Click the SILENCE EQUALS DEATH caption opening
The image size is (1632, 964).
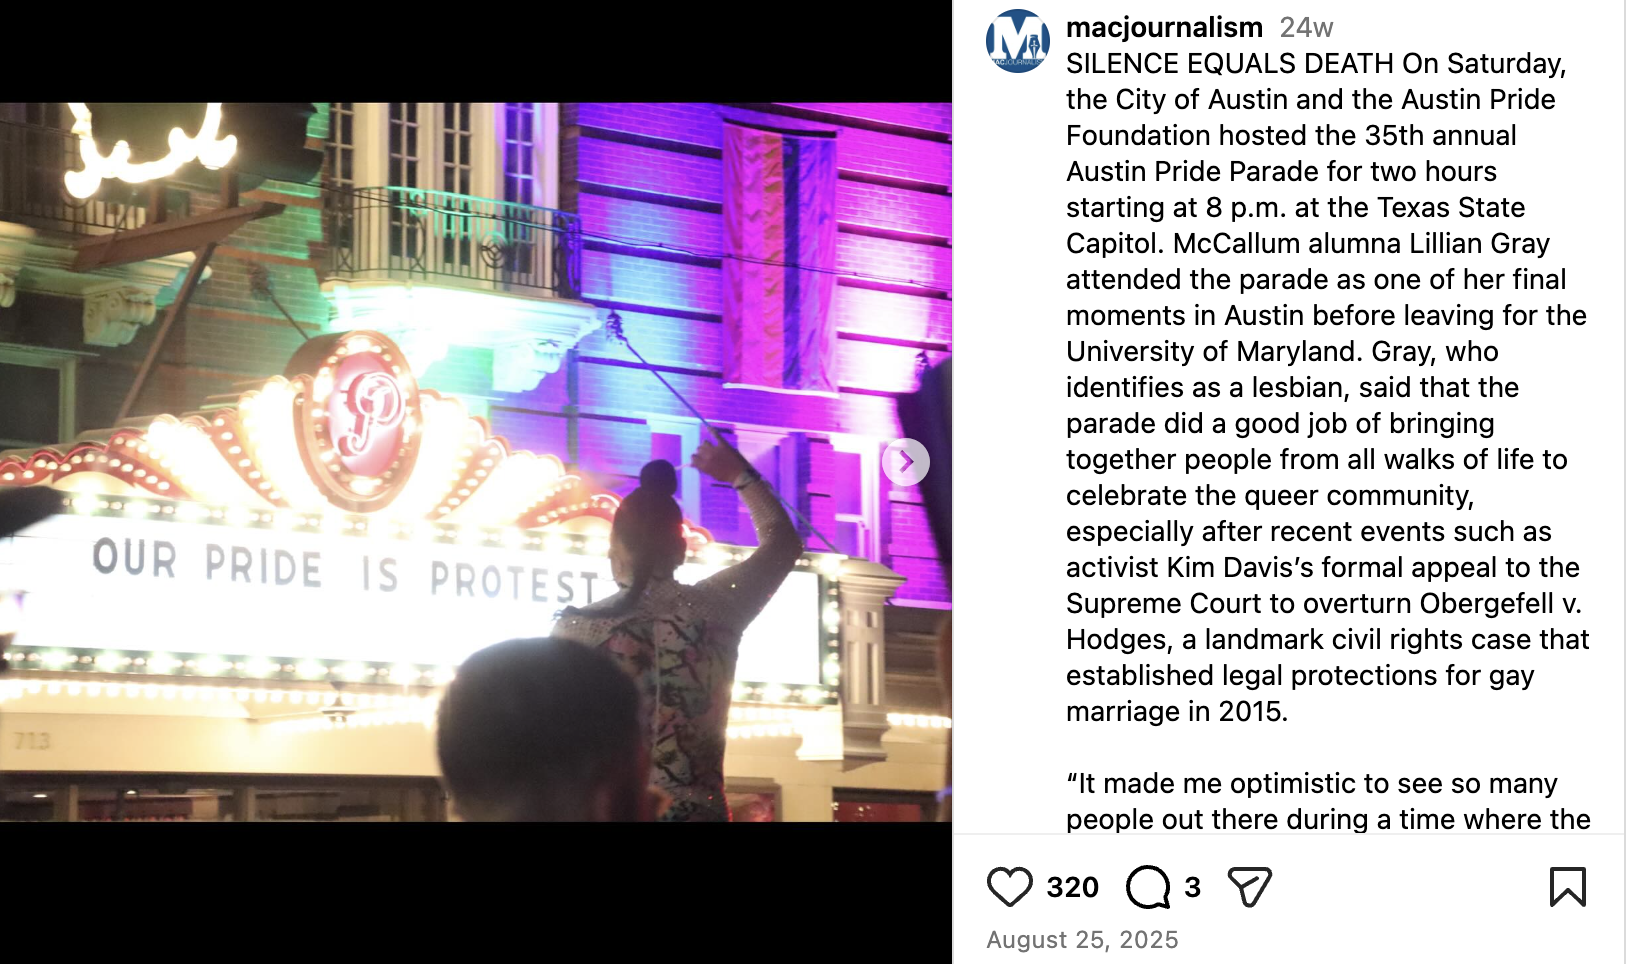click(x=1230, y=63)
